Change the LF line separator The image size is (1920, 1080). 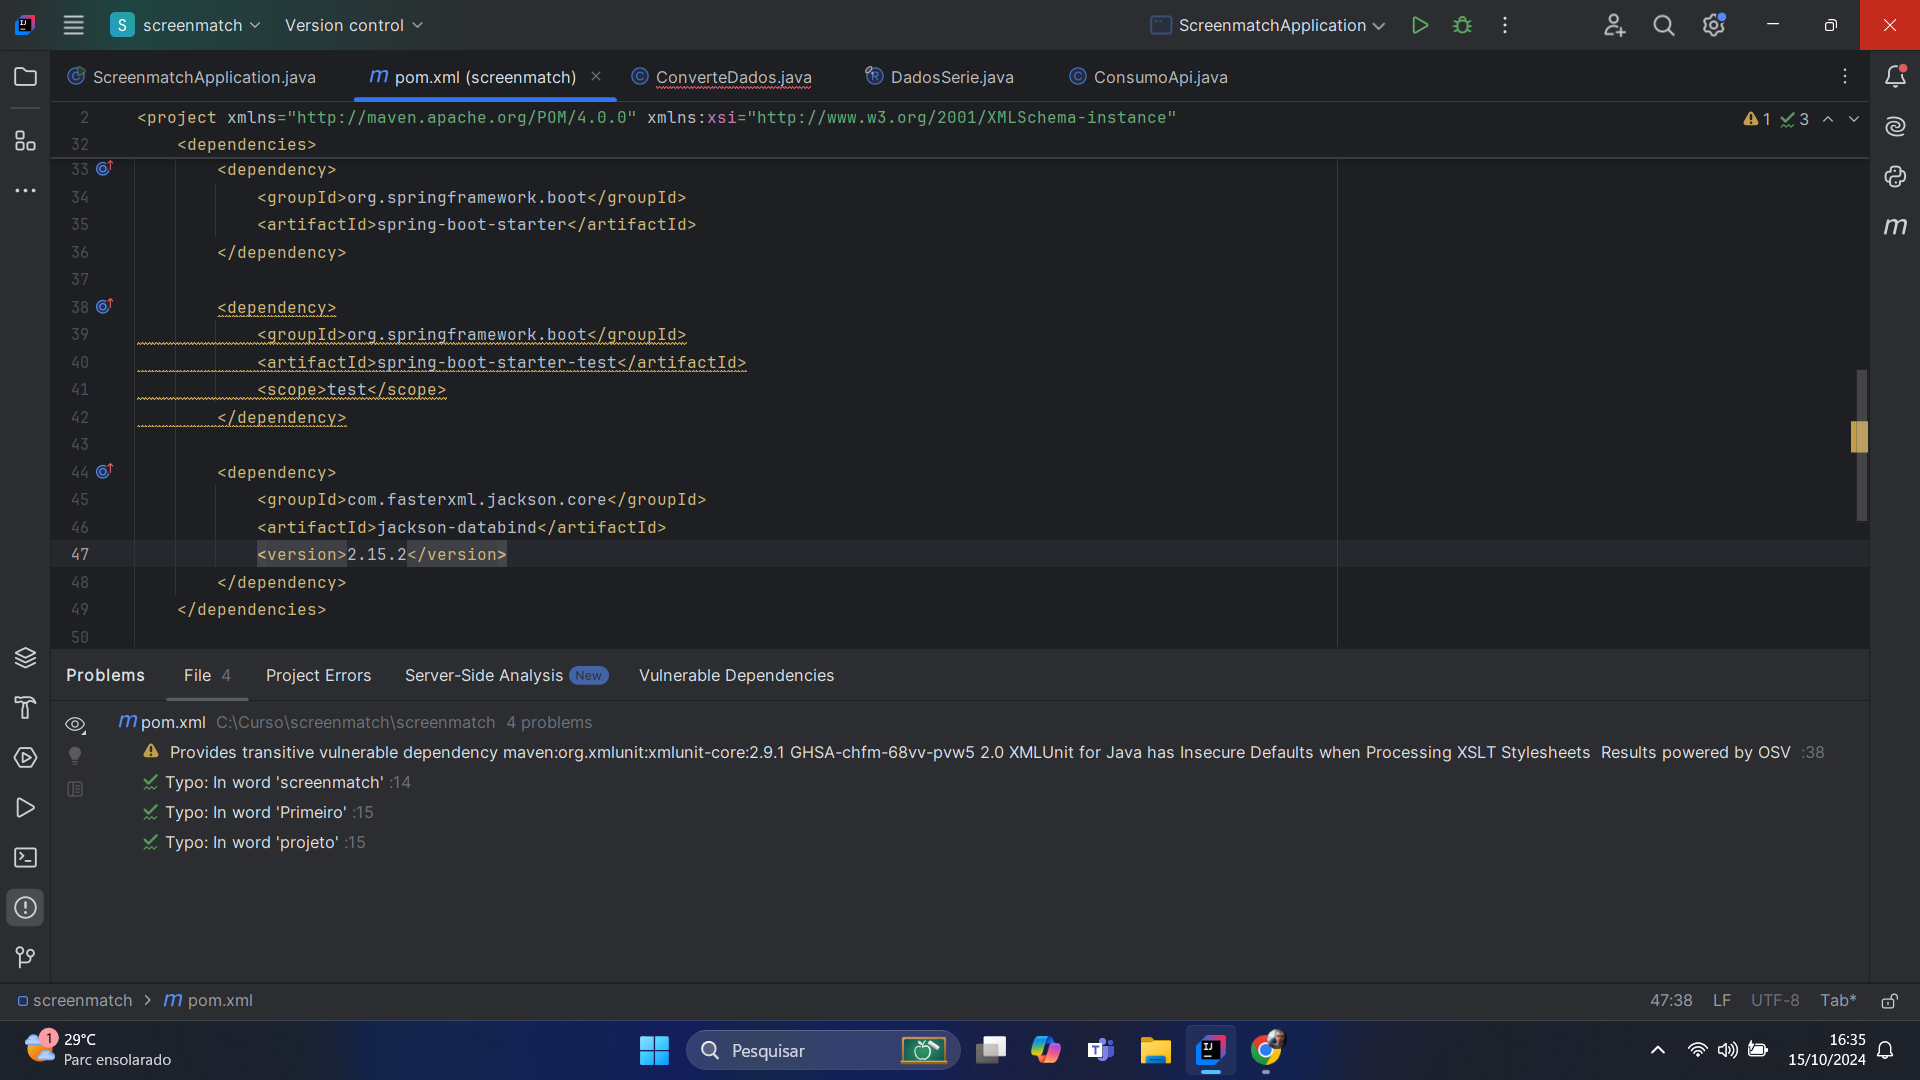pos(1721,1001)
